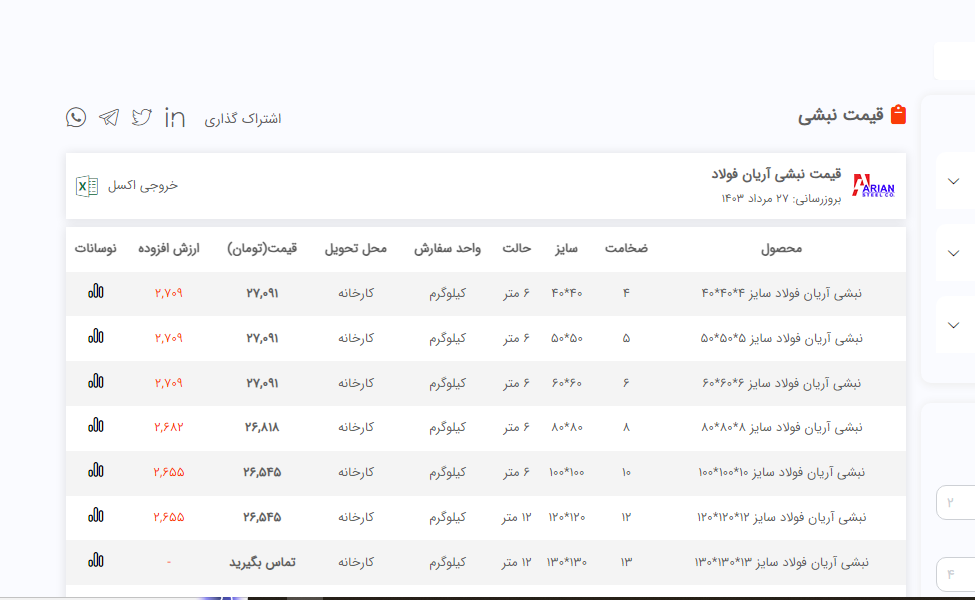Open product نبشی آریان فولاد سایز 50*50*5
Screen dimensions: 975x600
click(x=781, y=338)
